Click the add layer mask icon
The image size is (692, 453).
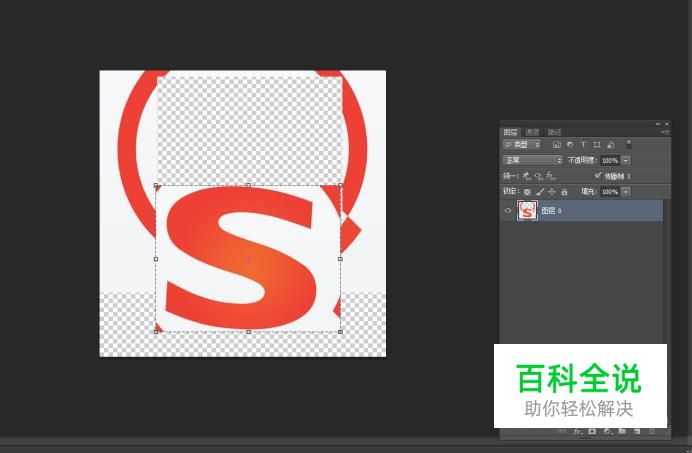(592, 431)
